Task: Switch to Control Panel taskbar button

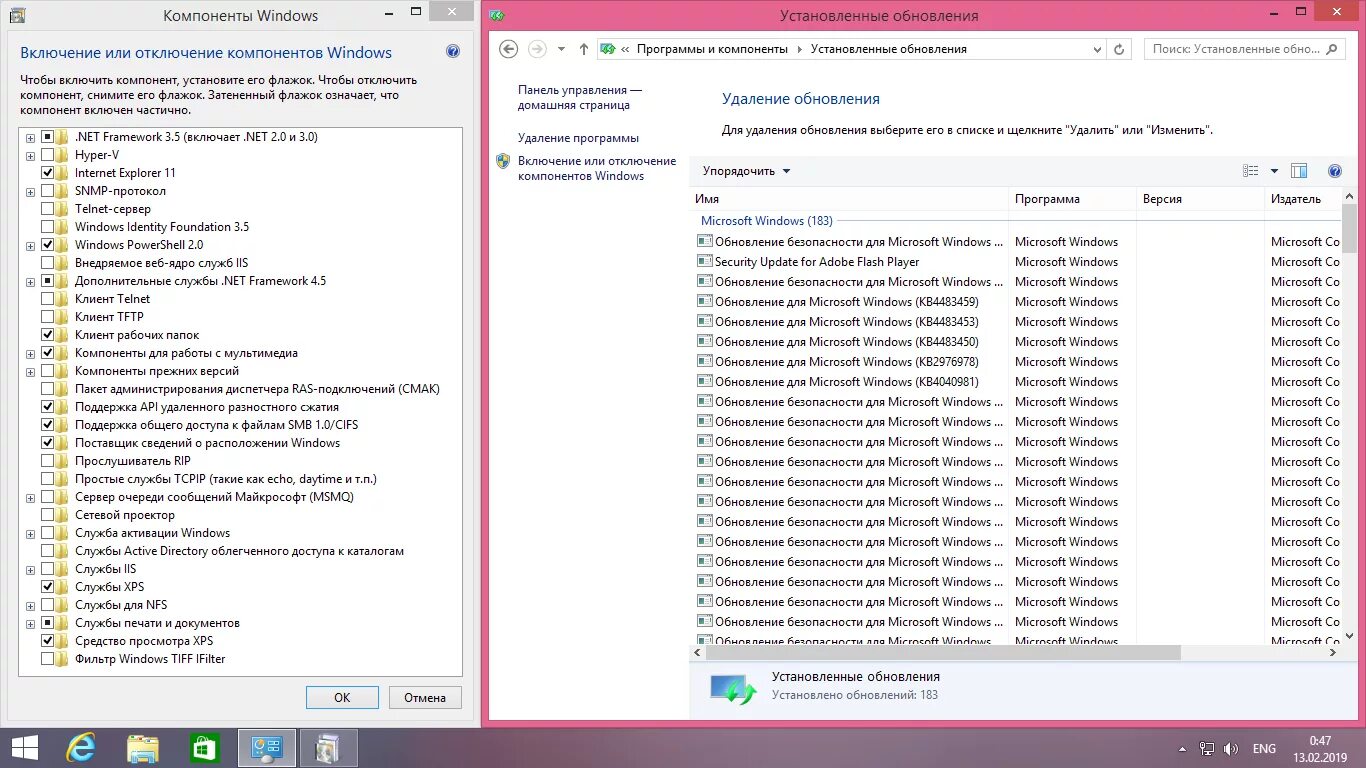Action: 267,748
